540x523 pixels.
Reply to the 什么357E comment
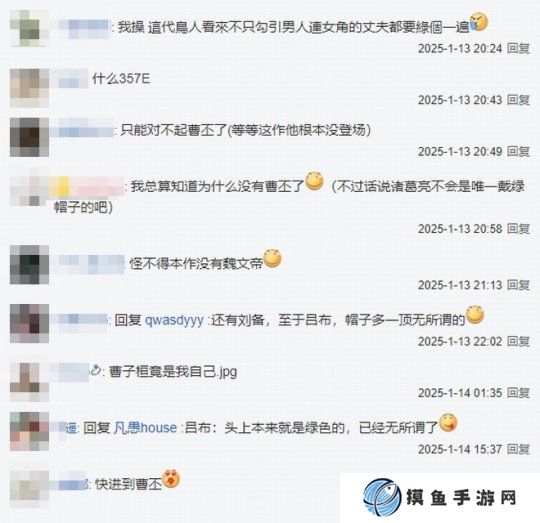518,100
